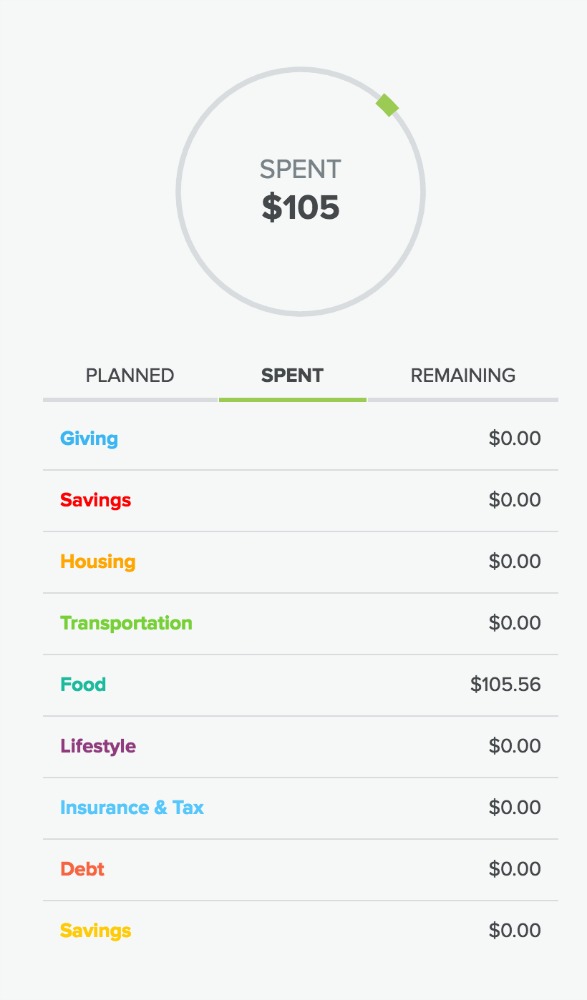Image resolution: width=587 pixels, height=1000 pixels.
Task: Click the $0.00 amount beside Giving
Action: point(516,438)
